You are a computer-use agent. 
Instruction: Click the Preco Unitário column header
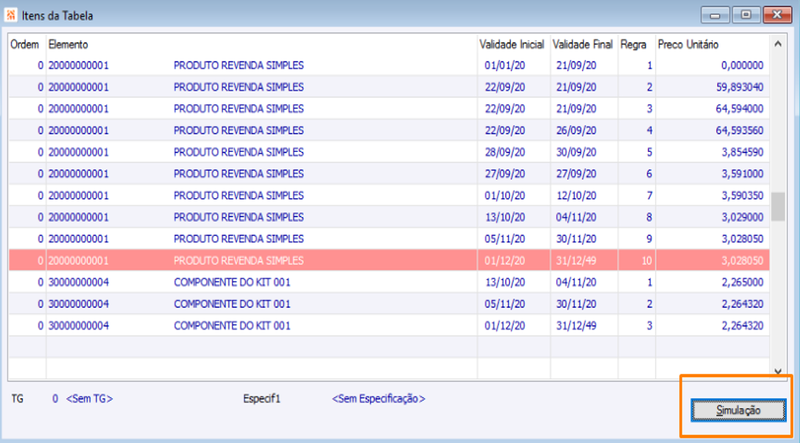point(688,44)
